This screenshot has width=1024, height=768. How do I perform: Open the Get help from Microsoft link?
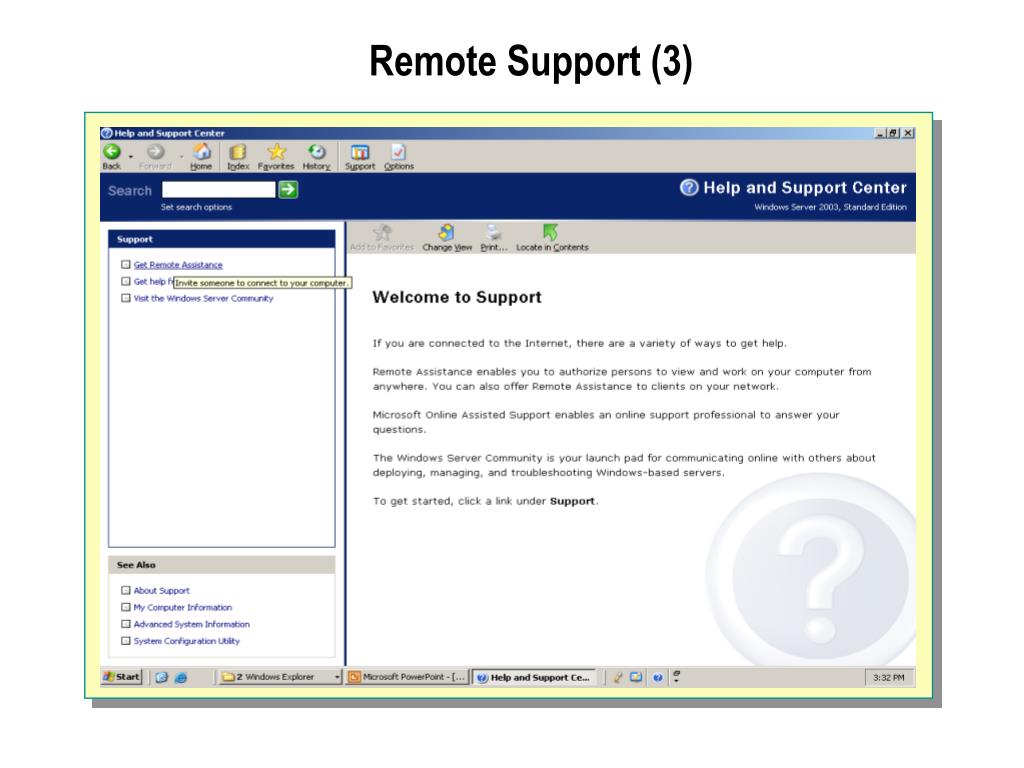(x=153, y=281)
